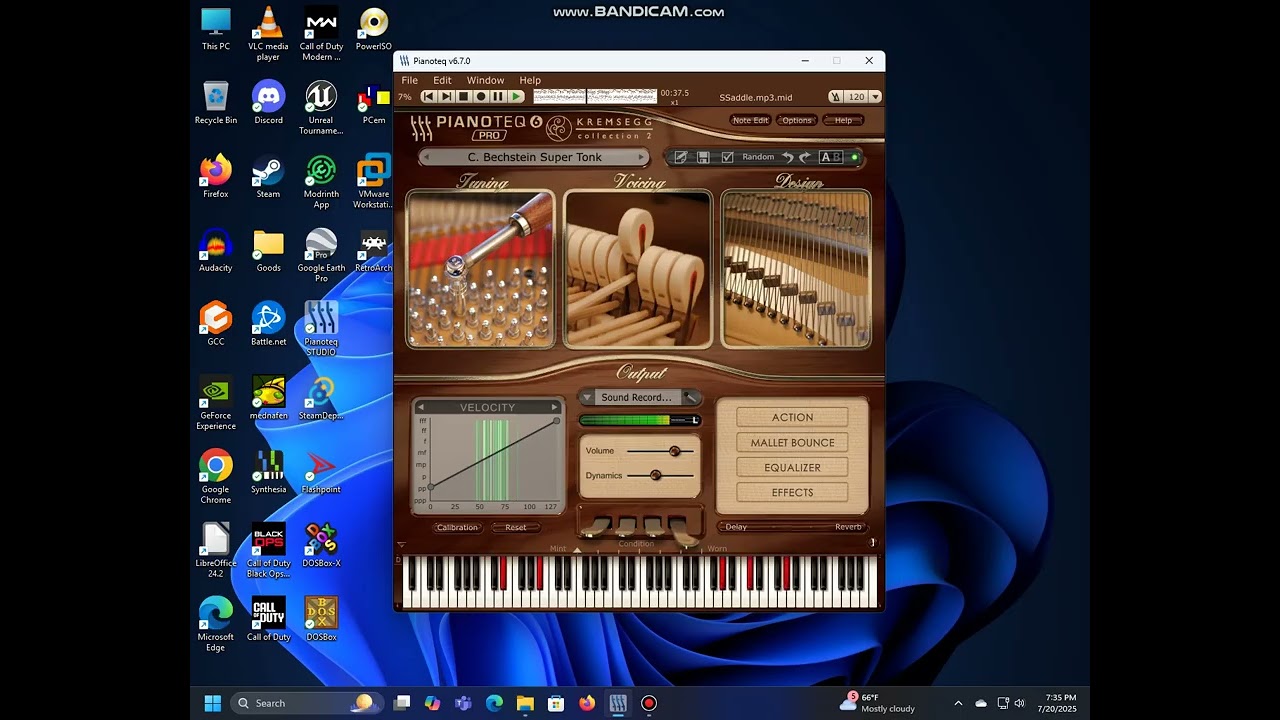Stop the MIDI playback

463,97
